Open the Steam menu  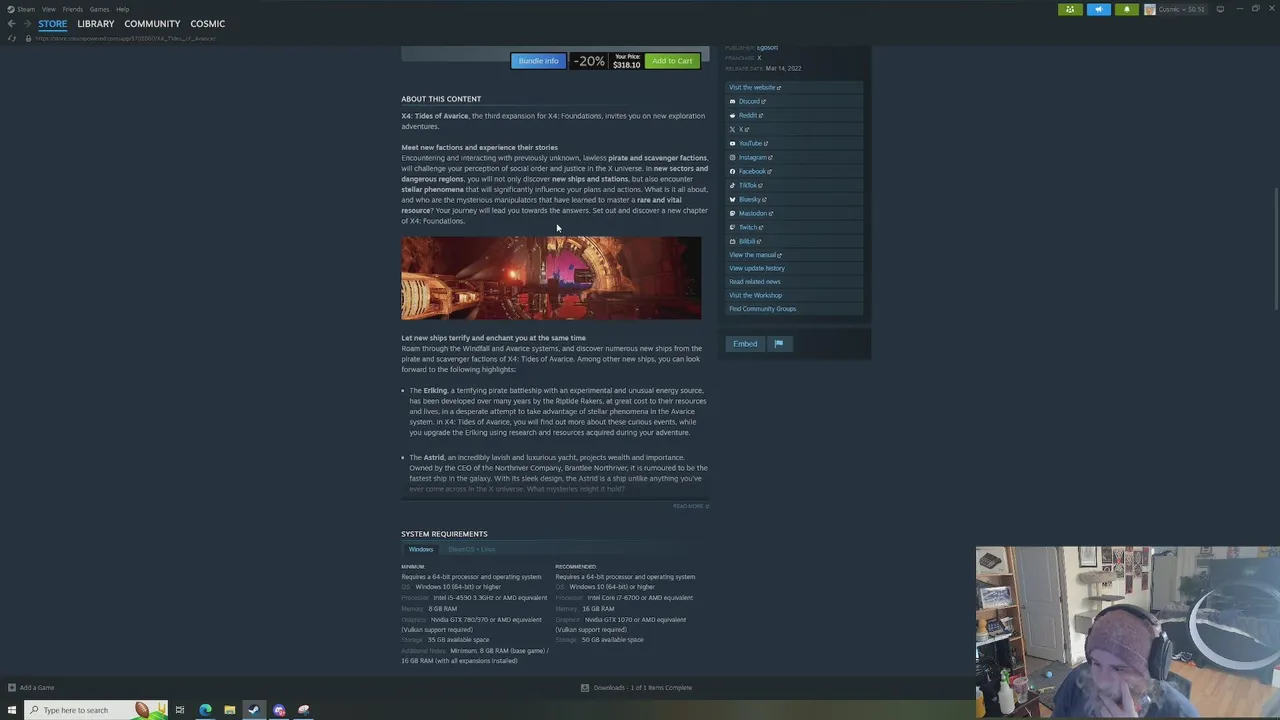point(26,9)
